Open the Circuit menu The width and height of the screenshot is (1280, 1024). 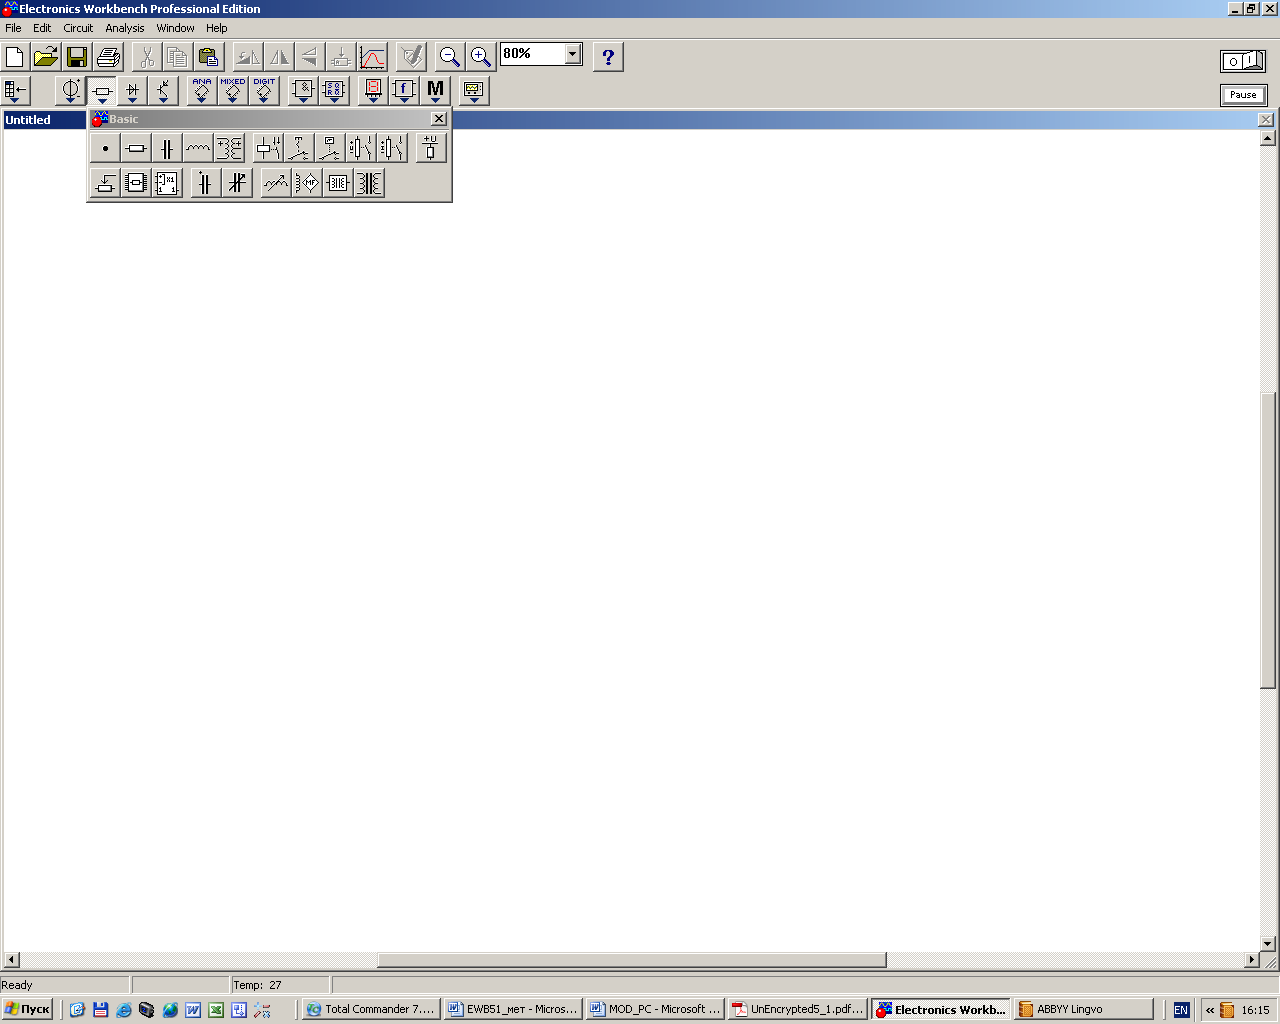(78, 28)
